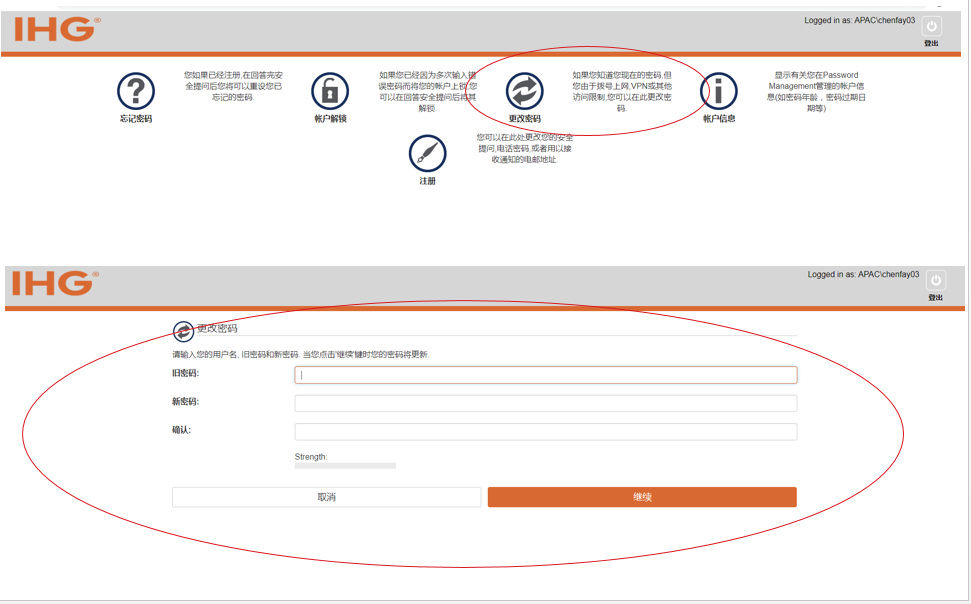Select the 忘记密码 question mark icon

(136, 90)
